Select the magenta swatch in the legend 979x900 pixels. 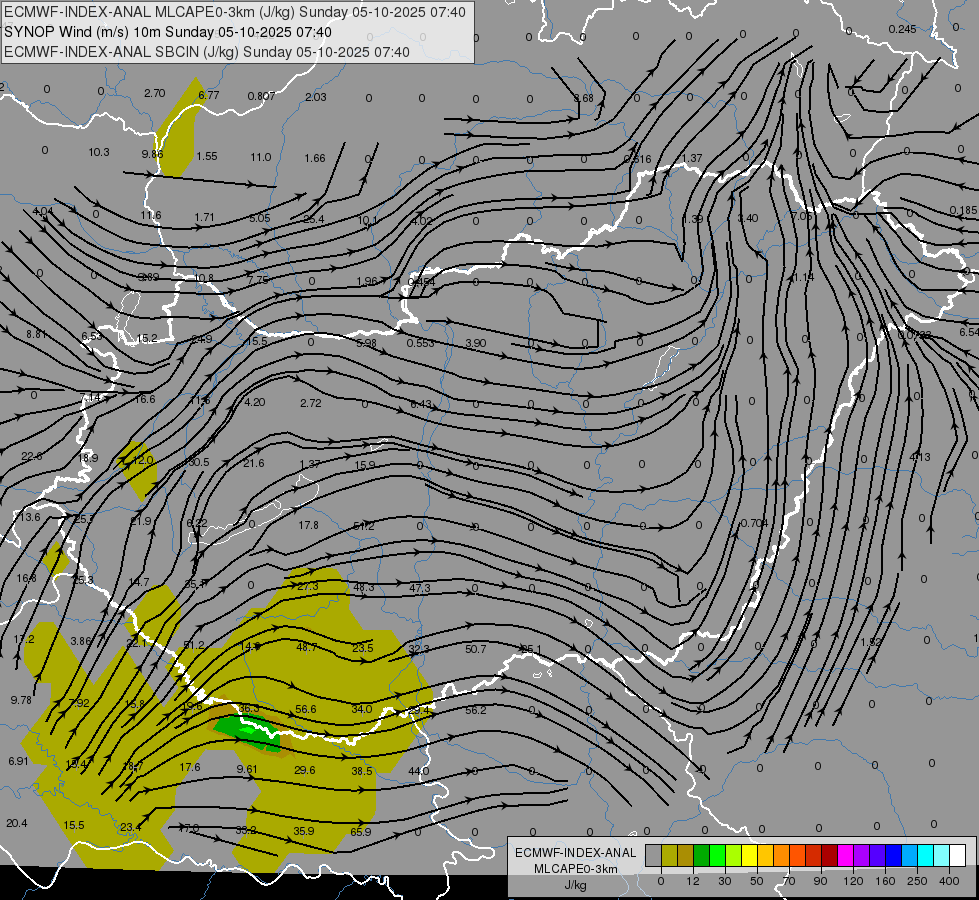pyautogui.click(x=845, y=855)
